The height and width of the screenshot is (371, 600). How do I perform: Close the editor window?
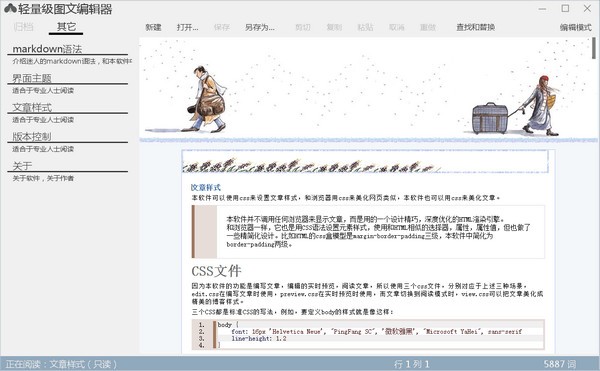587,8
